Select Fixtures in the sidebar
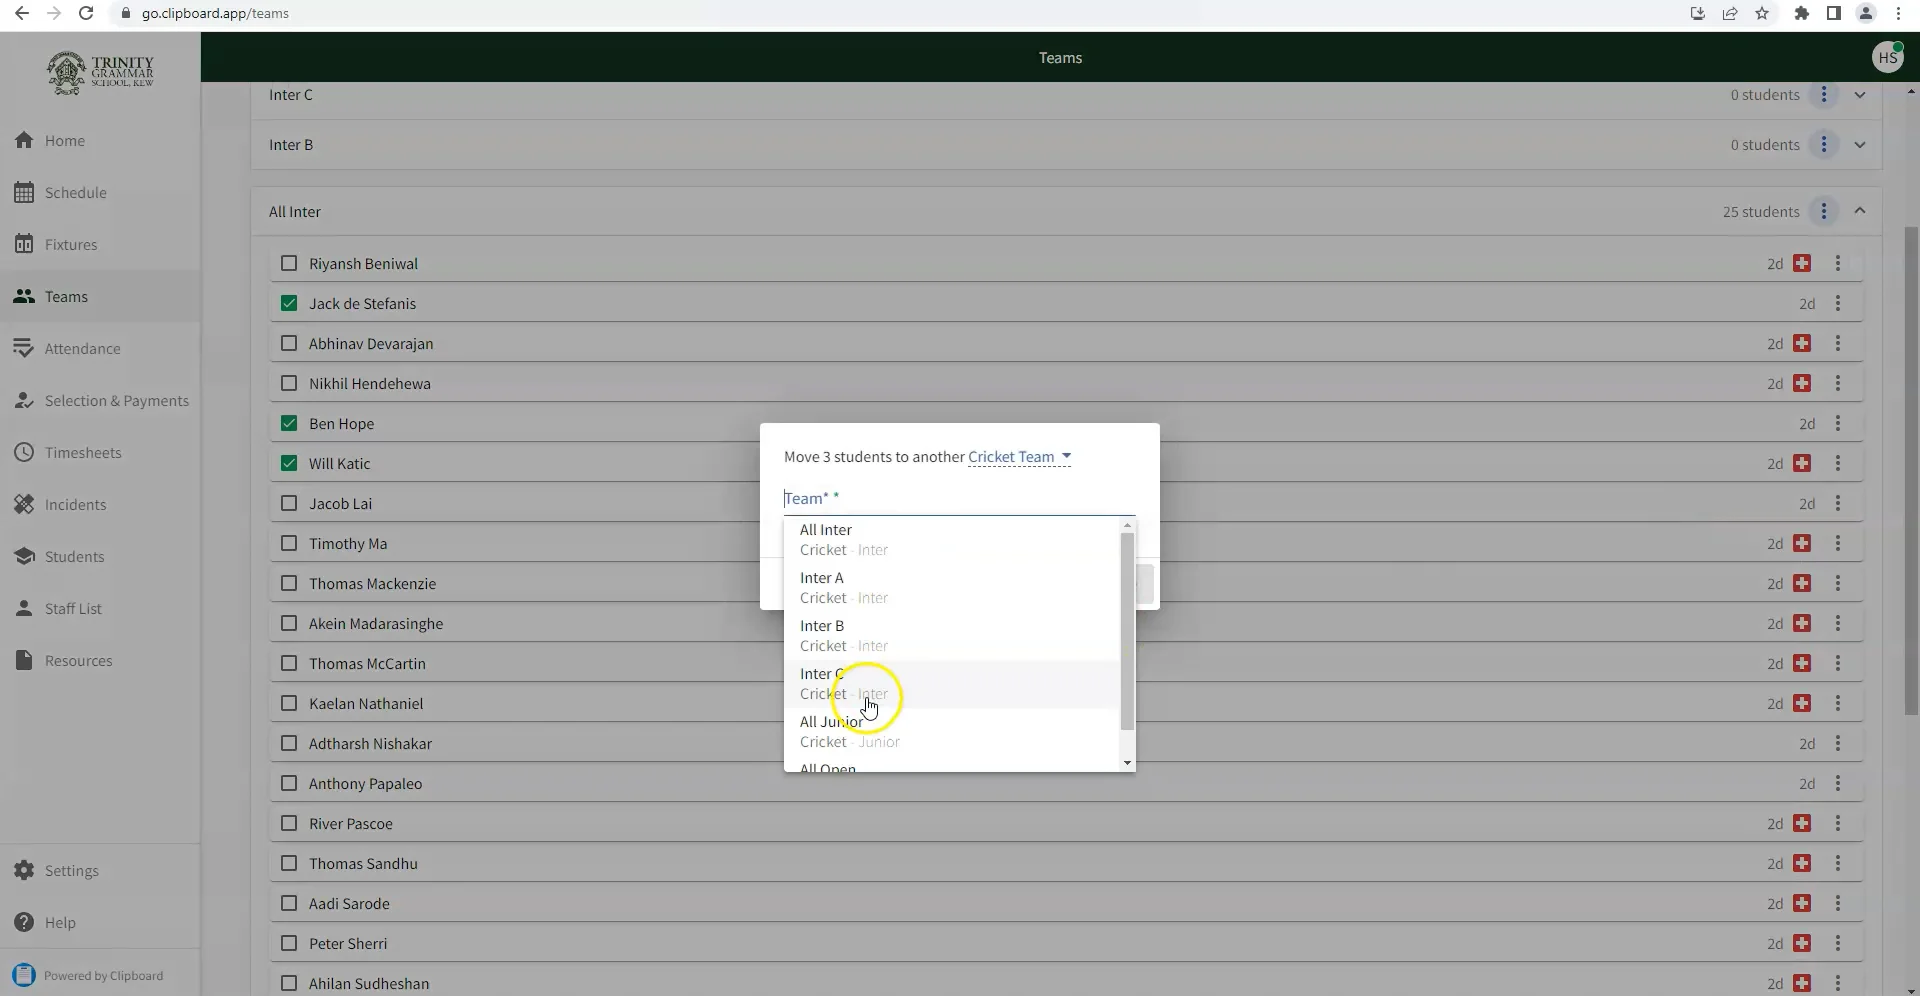Screen dimensions: 1920x996 pos(70,244)
